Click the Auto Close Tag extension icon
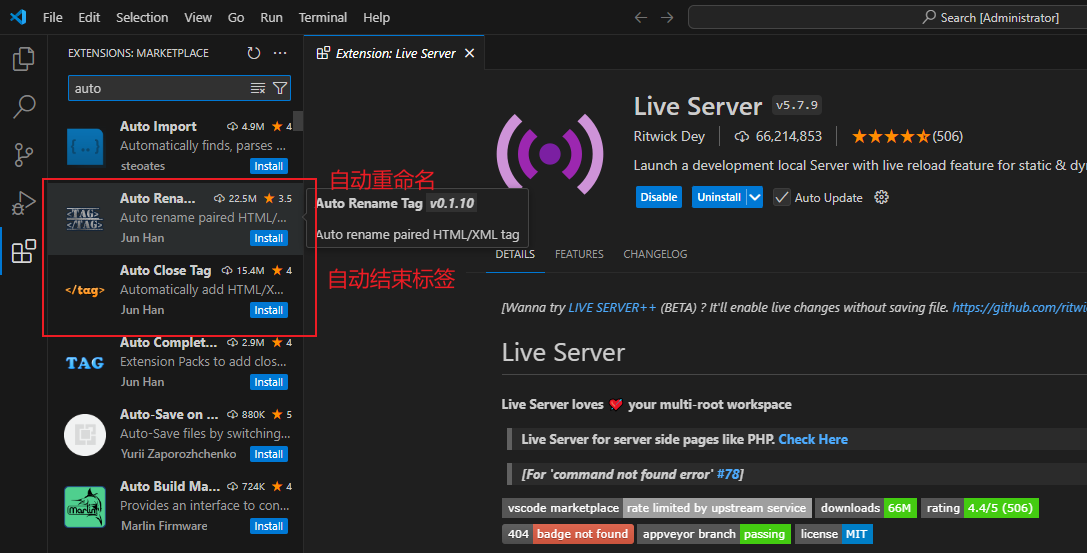Viewport: 1087px width, 553px height. [x=85, y=290]
